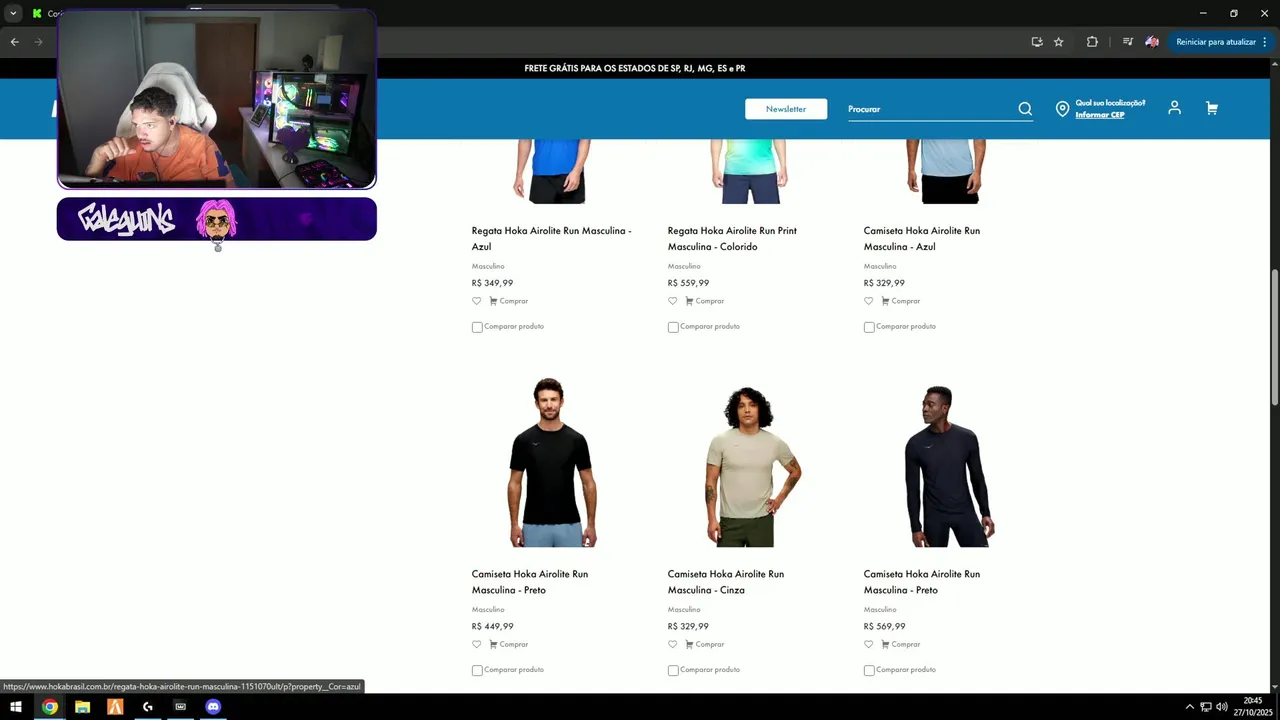The image size is (1280, 720).
Task: Click the free shipping banner text
Action: 635,68
